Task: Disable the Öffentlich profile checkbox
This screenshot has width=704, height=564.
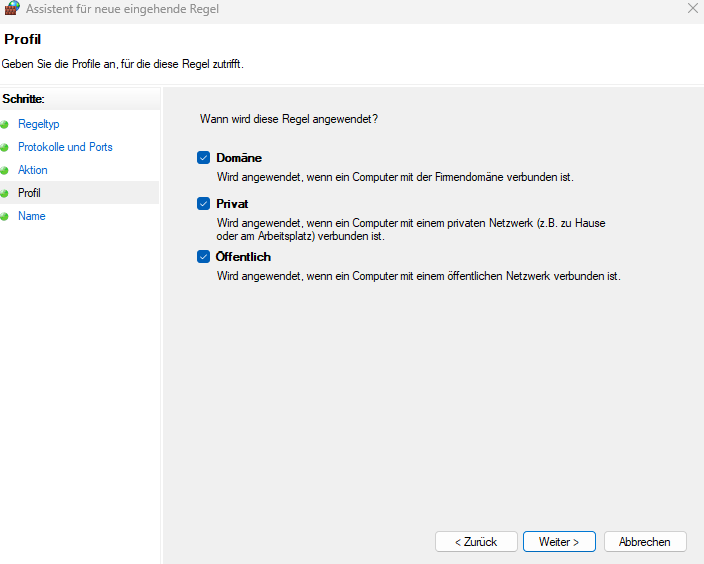Action: [x=204, y=257]
